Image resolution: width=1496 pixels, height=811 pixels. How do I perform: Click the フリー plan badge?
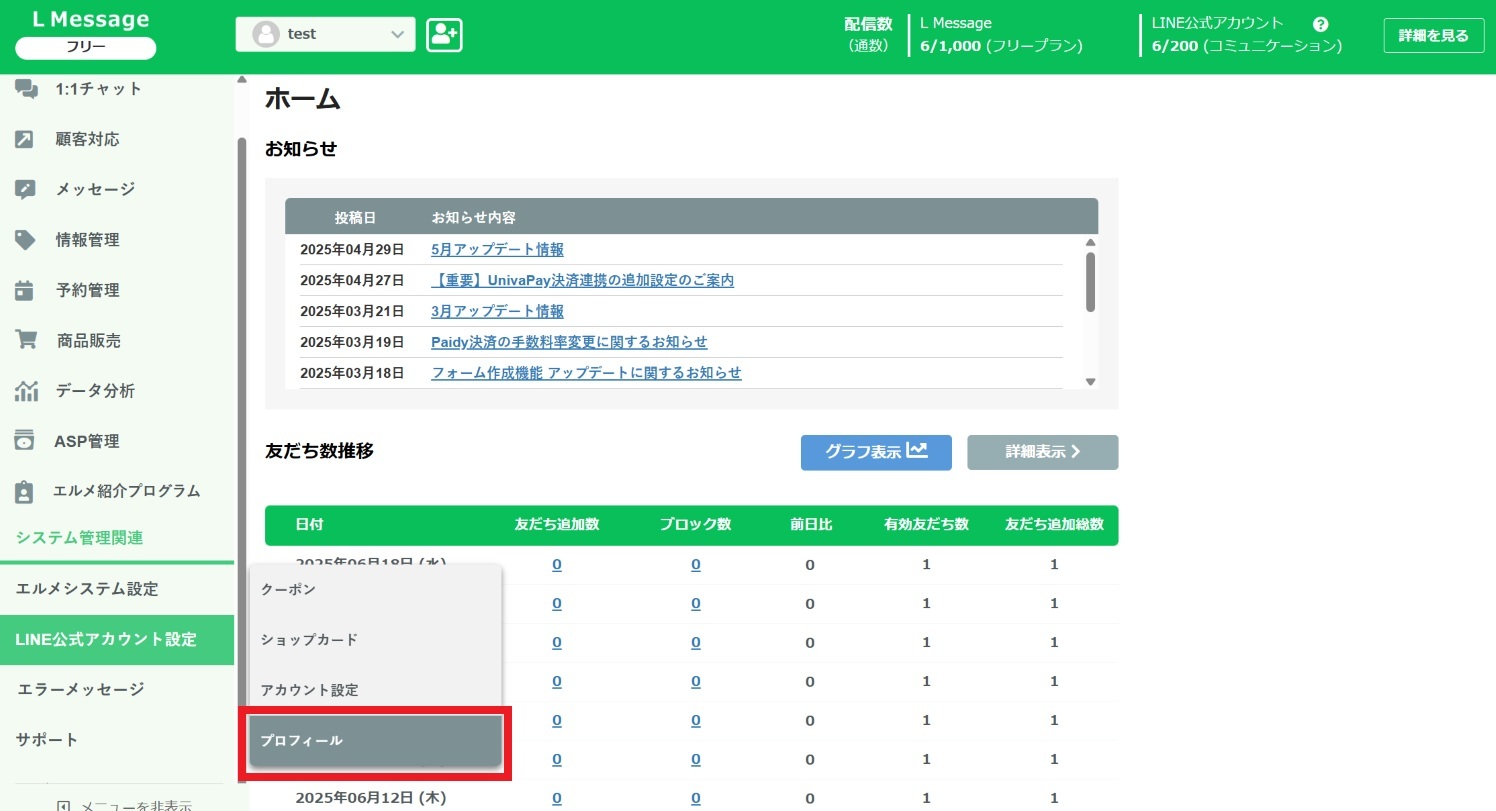(x=86, y=48)
